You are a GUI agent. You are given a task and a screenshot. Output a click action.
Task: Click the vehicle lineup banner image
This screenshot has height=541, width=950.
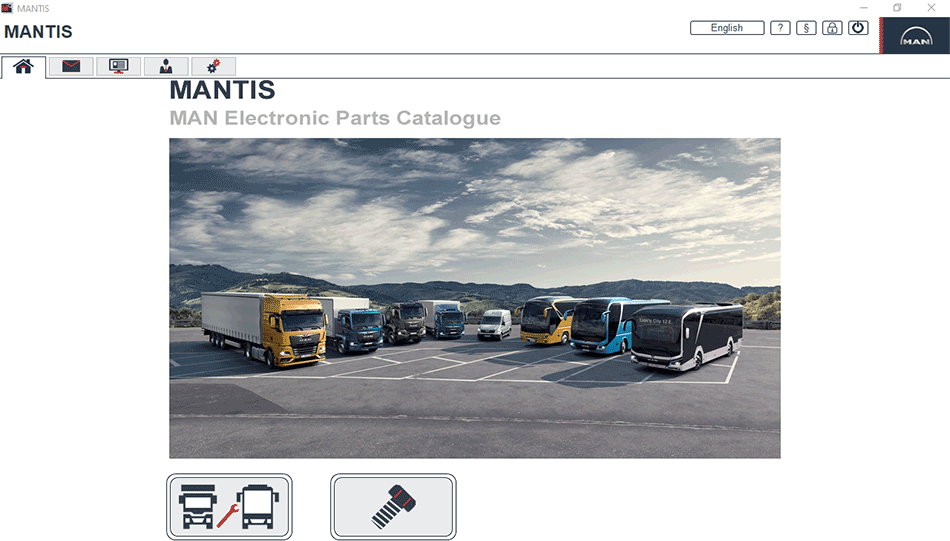475,298
